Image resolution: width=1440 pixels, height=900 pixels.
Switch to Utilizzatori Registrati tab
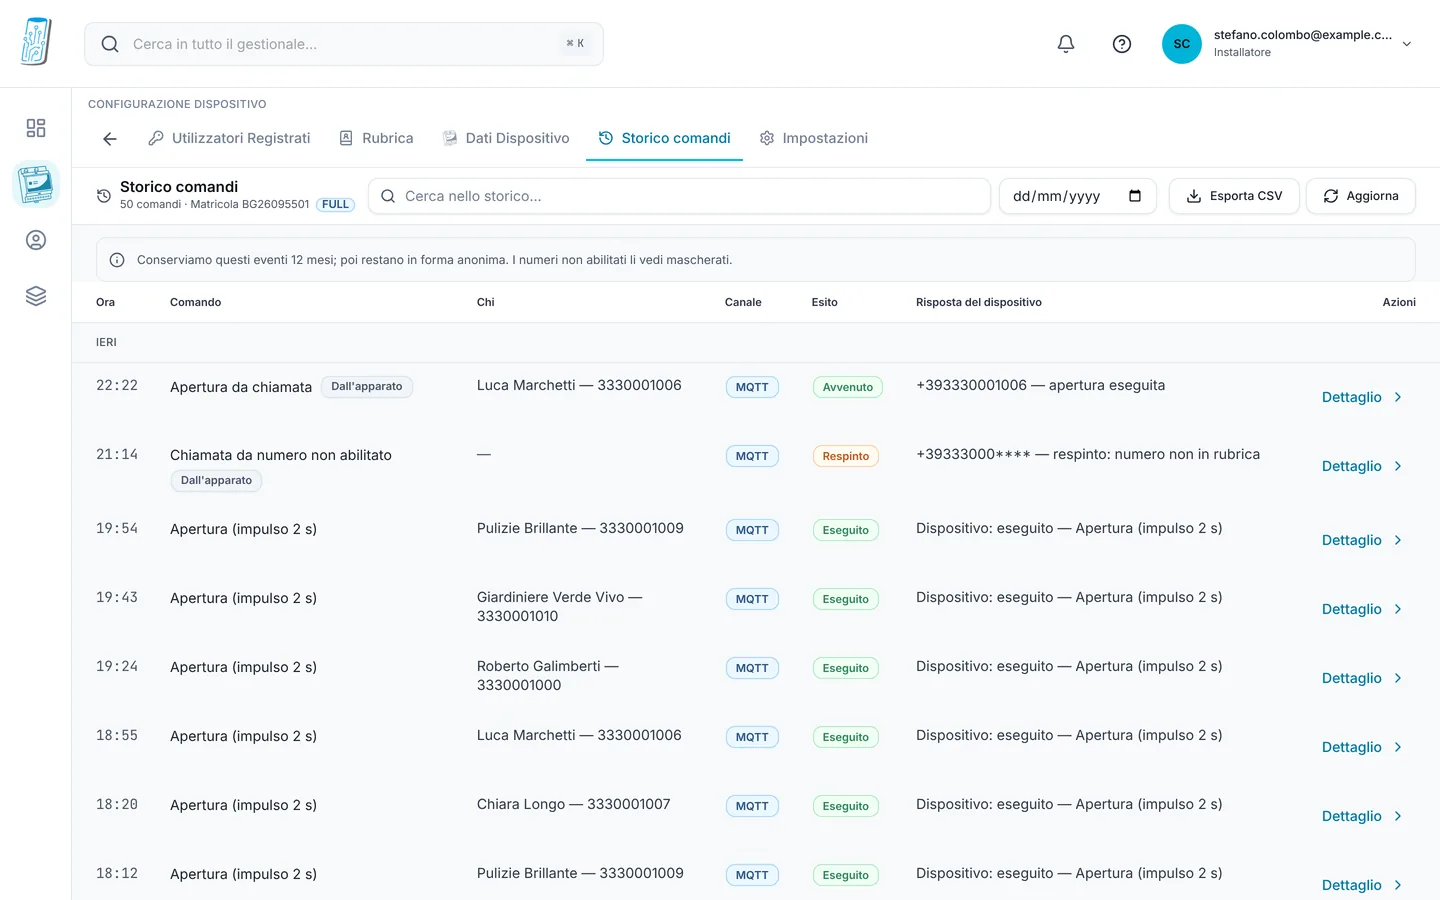[229, 138]
